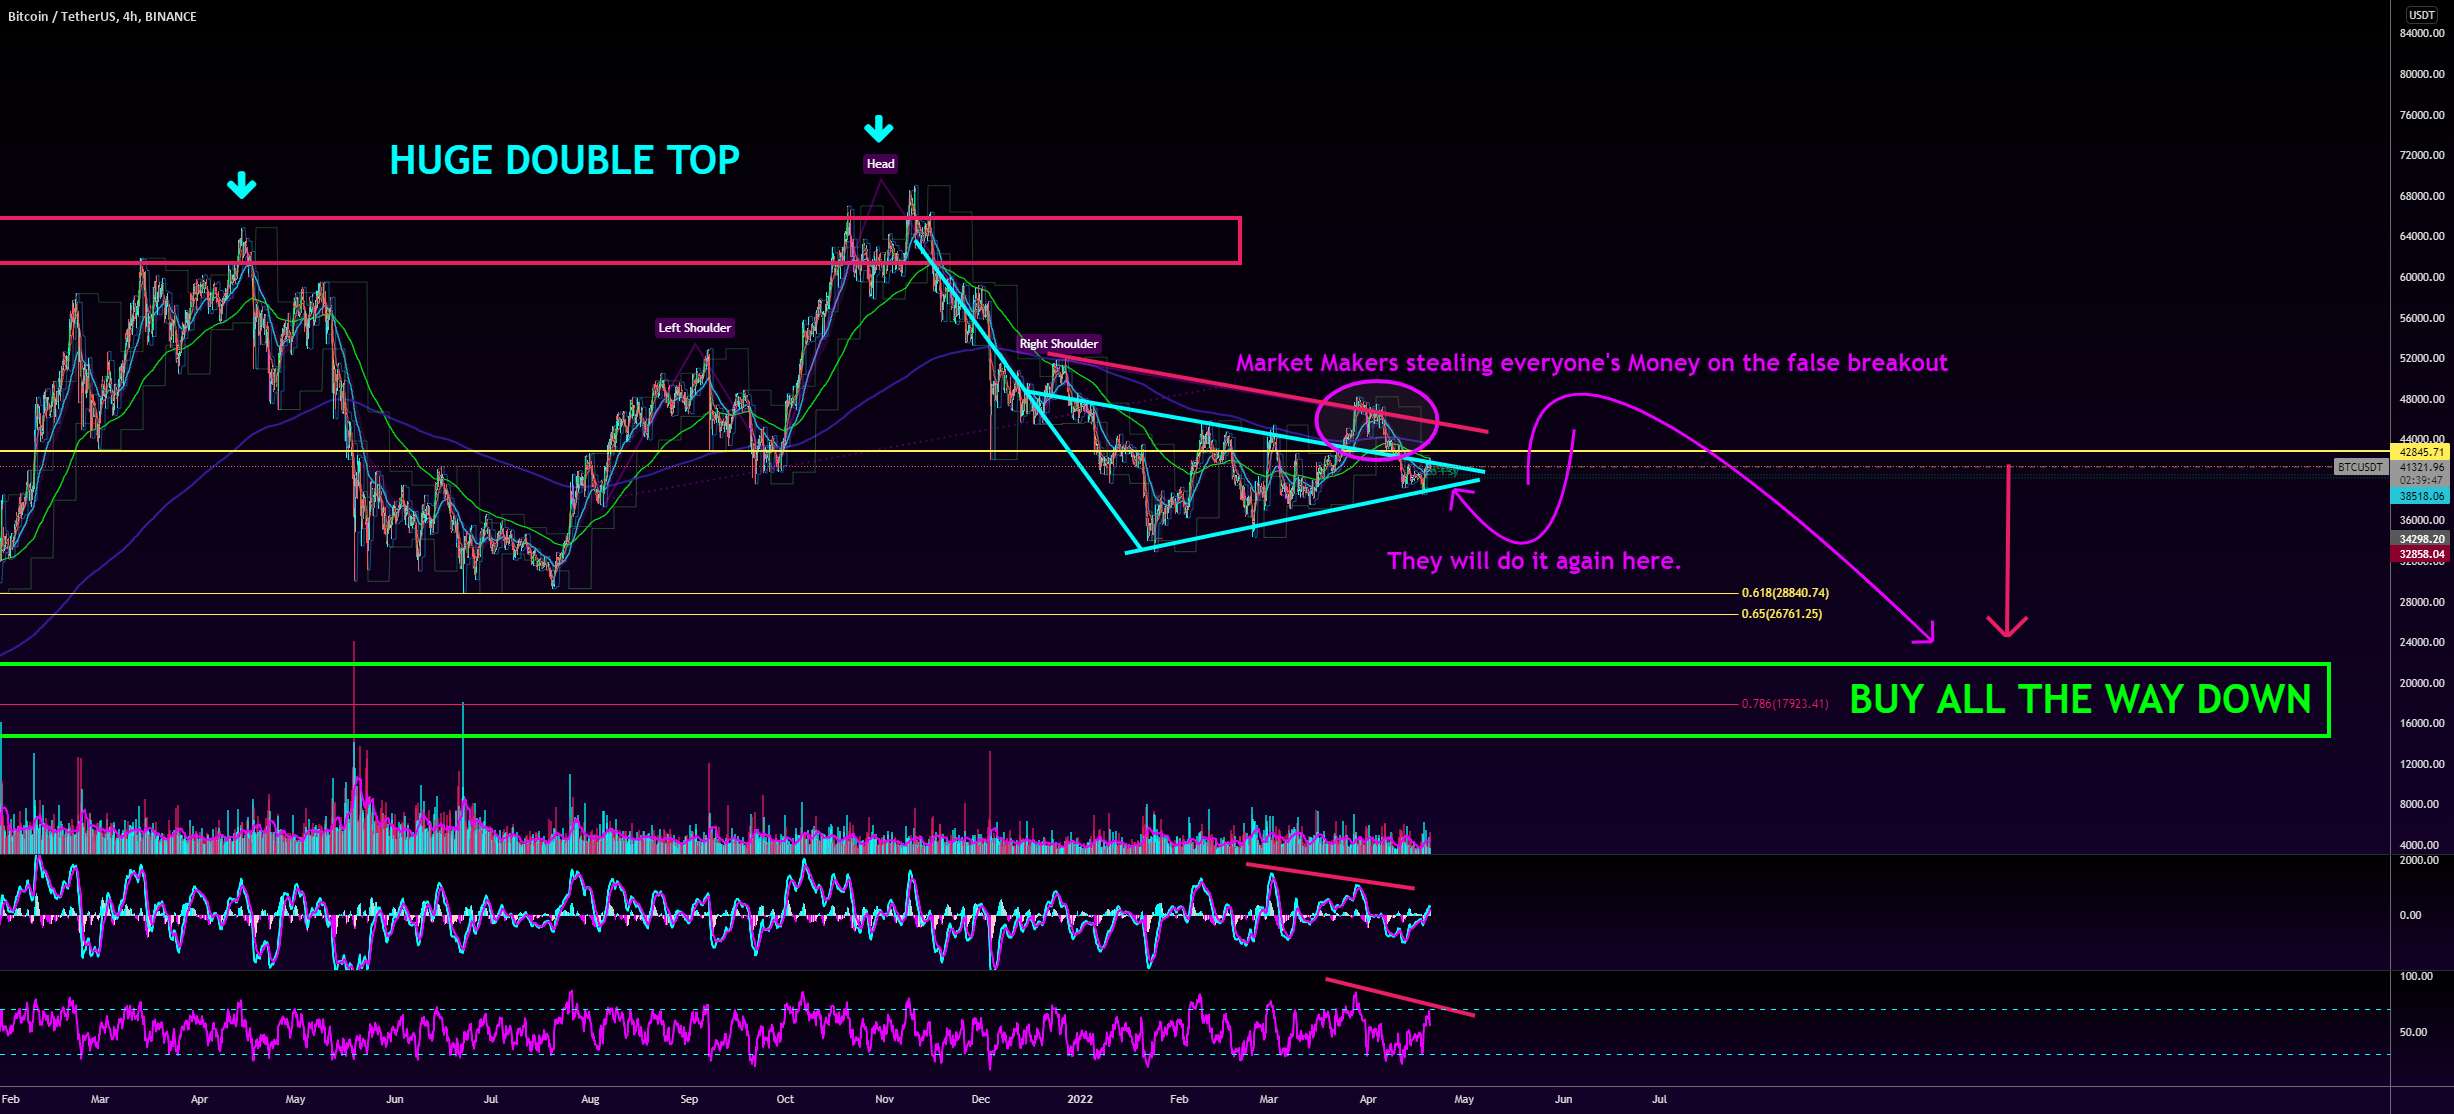This screenshot has width=2454, height=1114.
Task: Click the 52000.00 price axis label
Action: click(2421, 358)
